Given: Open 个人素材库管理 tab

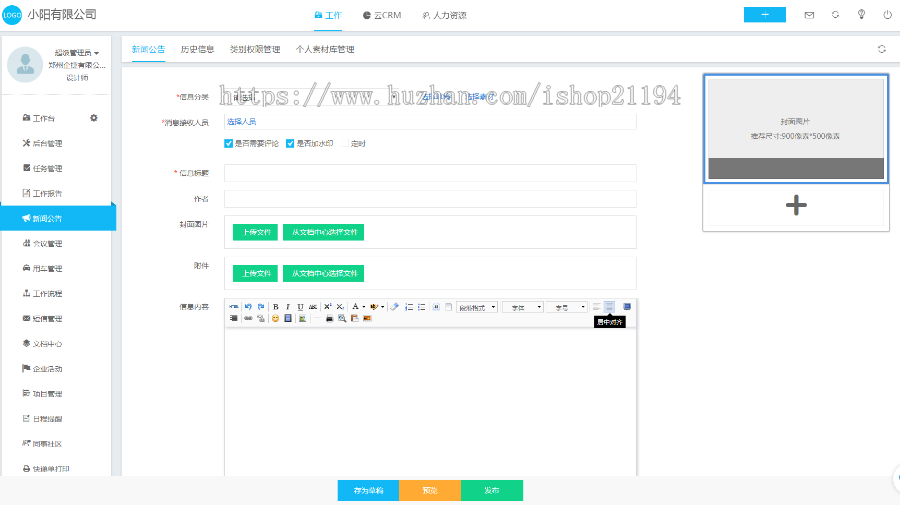Looking at the screenshot, I should pyautogui.click(x=325, y=49).
